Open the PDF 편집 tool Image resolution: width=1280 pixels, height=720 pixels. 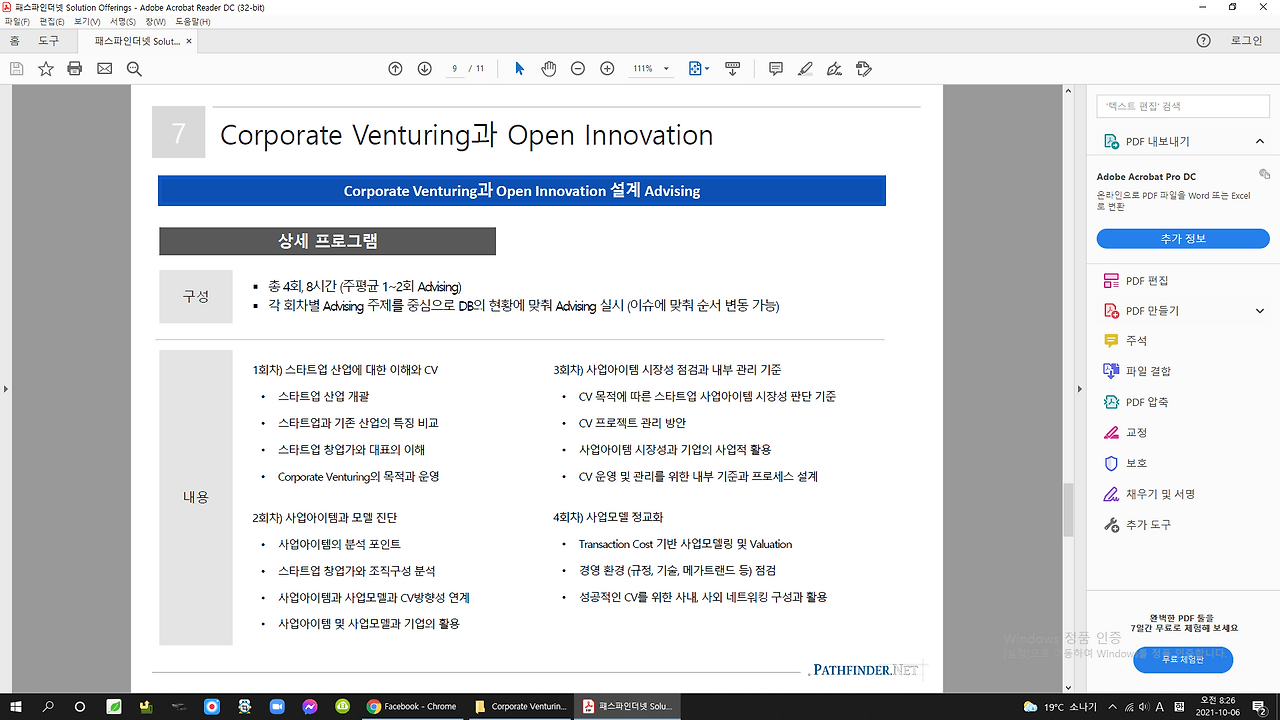tap(1136, 281)
